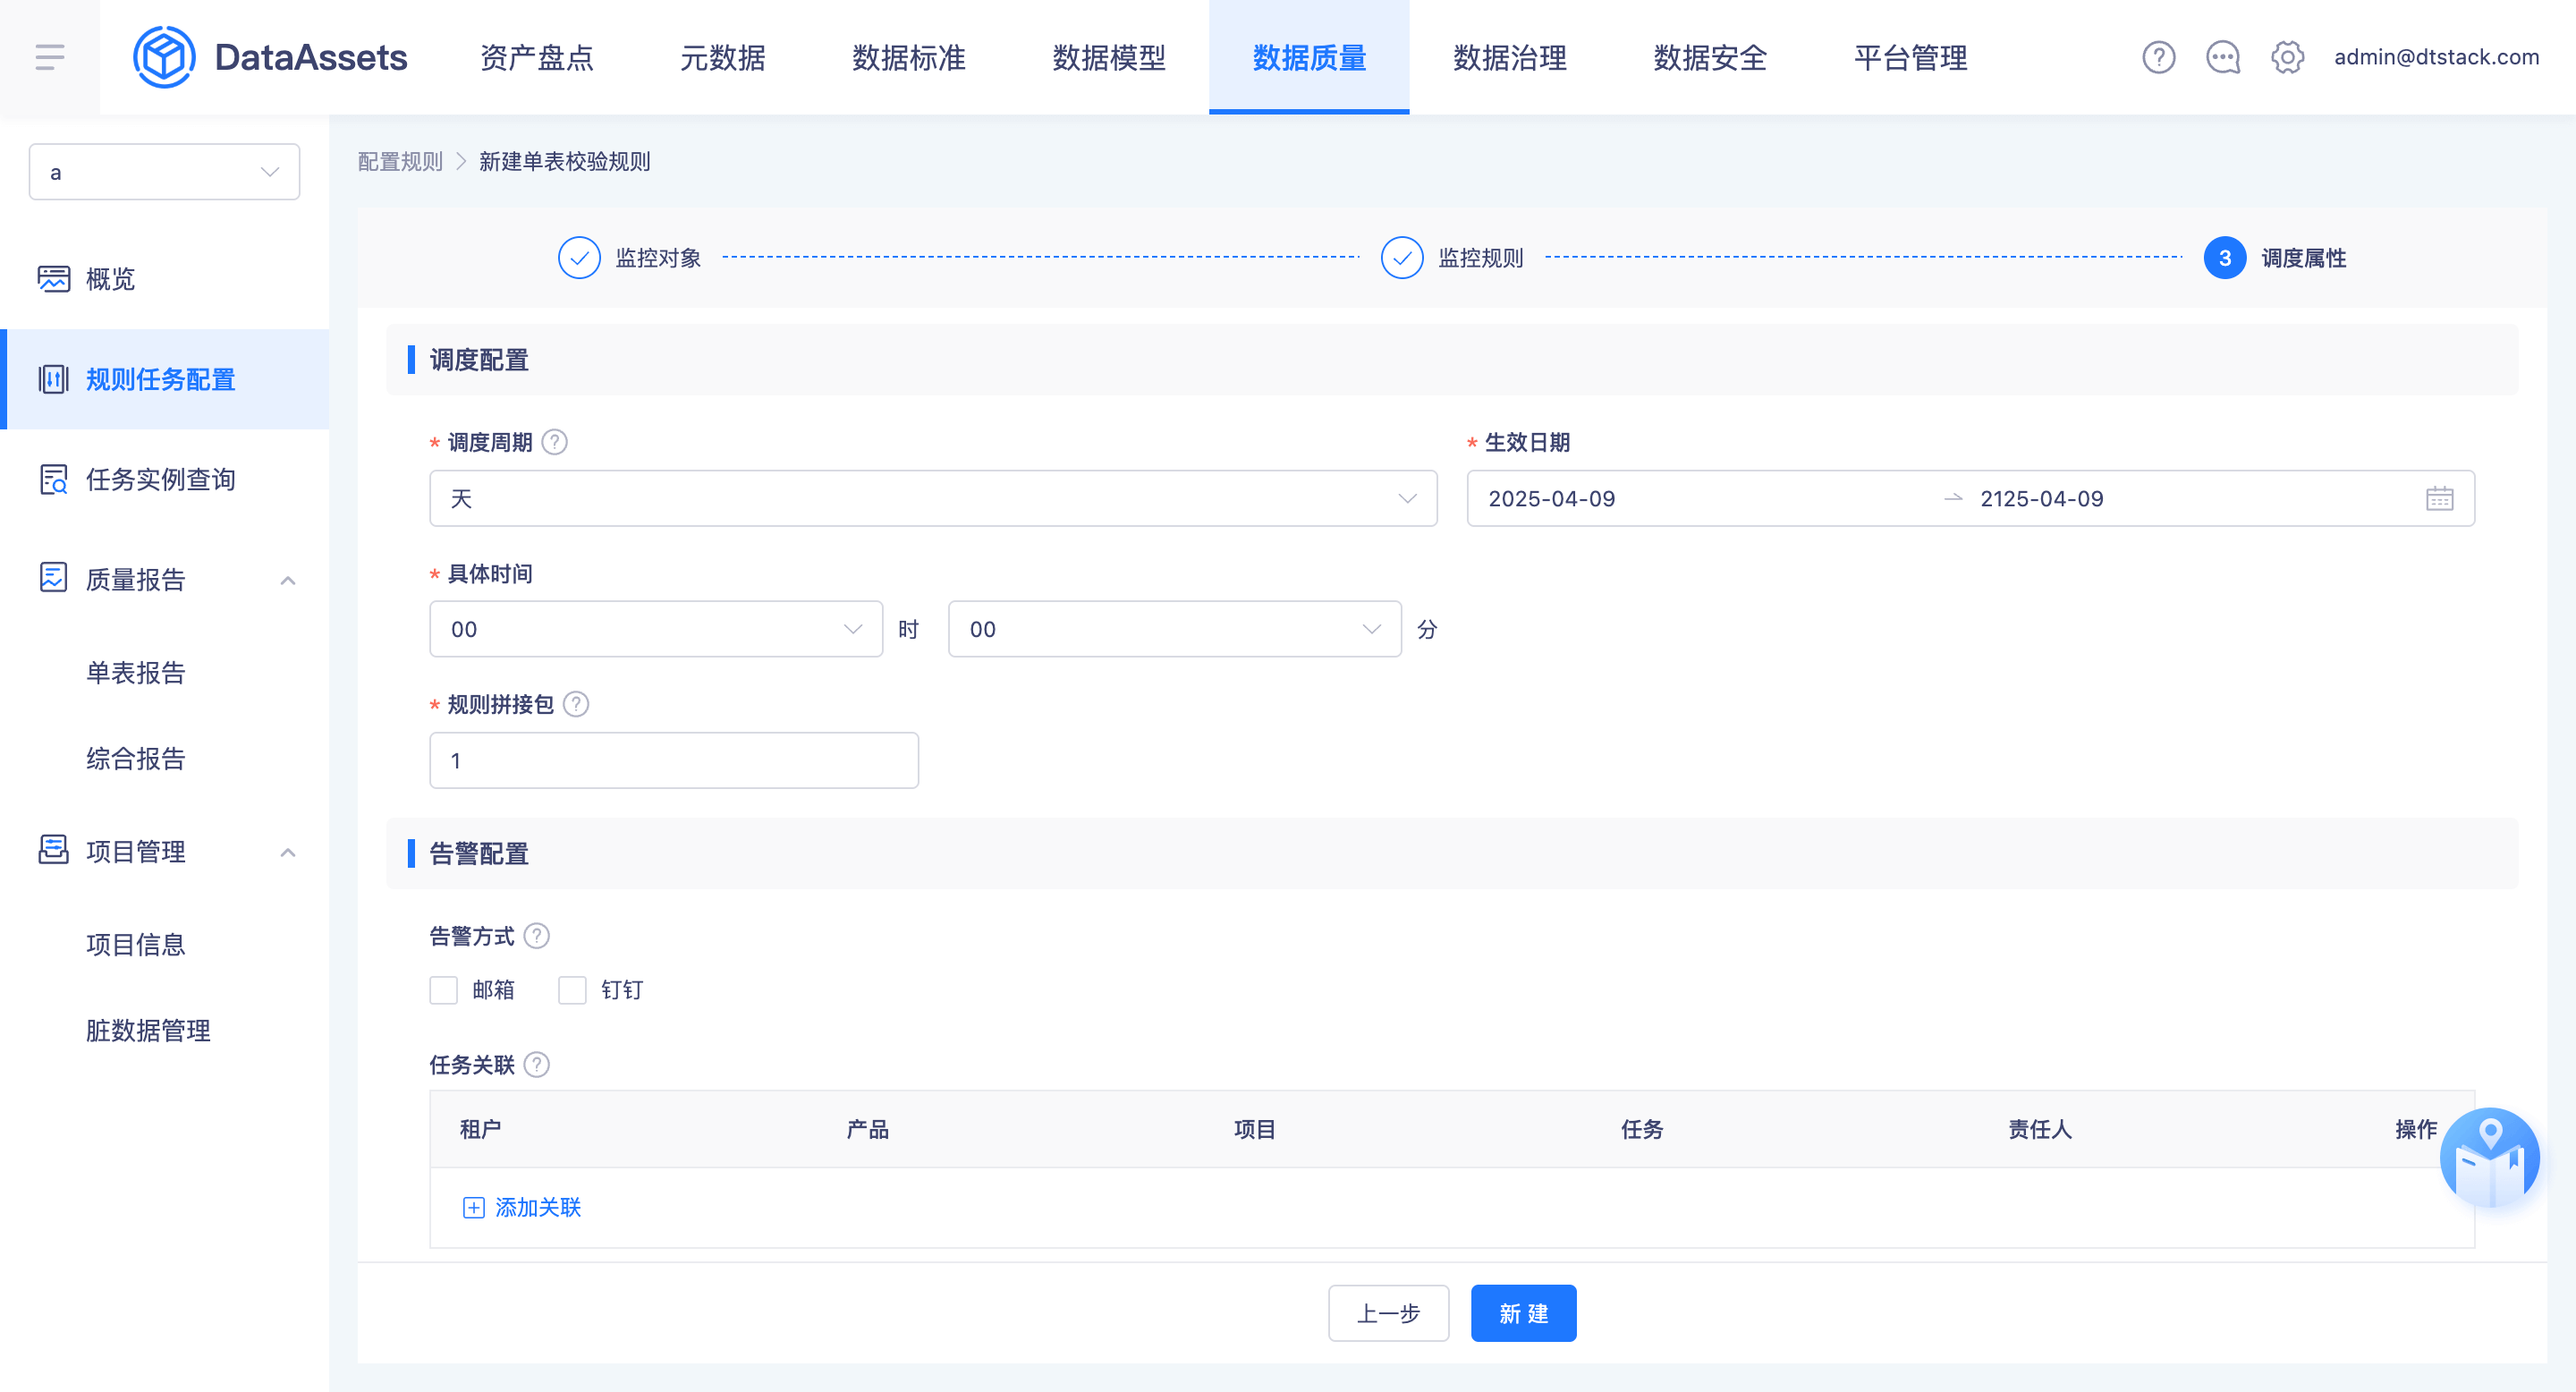Screen dimensions: 2576x1392
Task: Click the blue 新建 button
Action: 1523,1313
